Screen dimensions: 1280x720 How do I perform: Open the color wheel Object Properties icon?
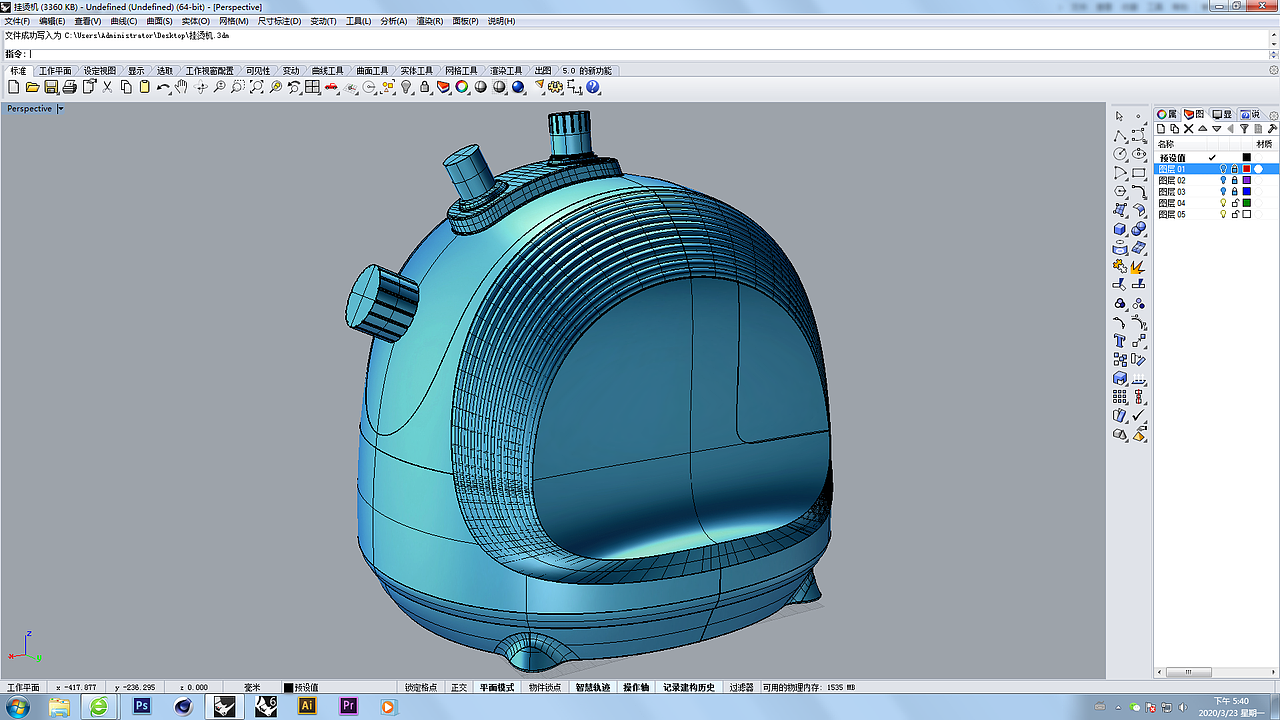coord(462,87)
